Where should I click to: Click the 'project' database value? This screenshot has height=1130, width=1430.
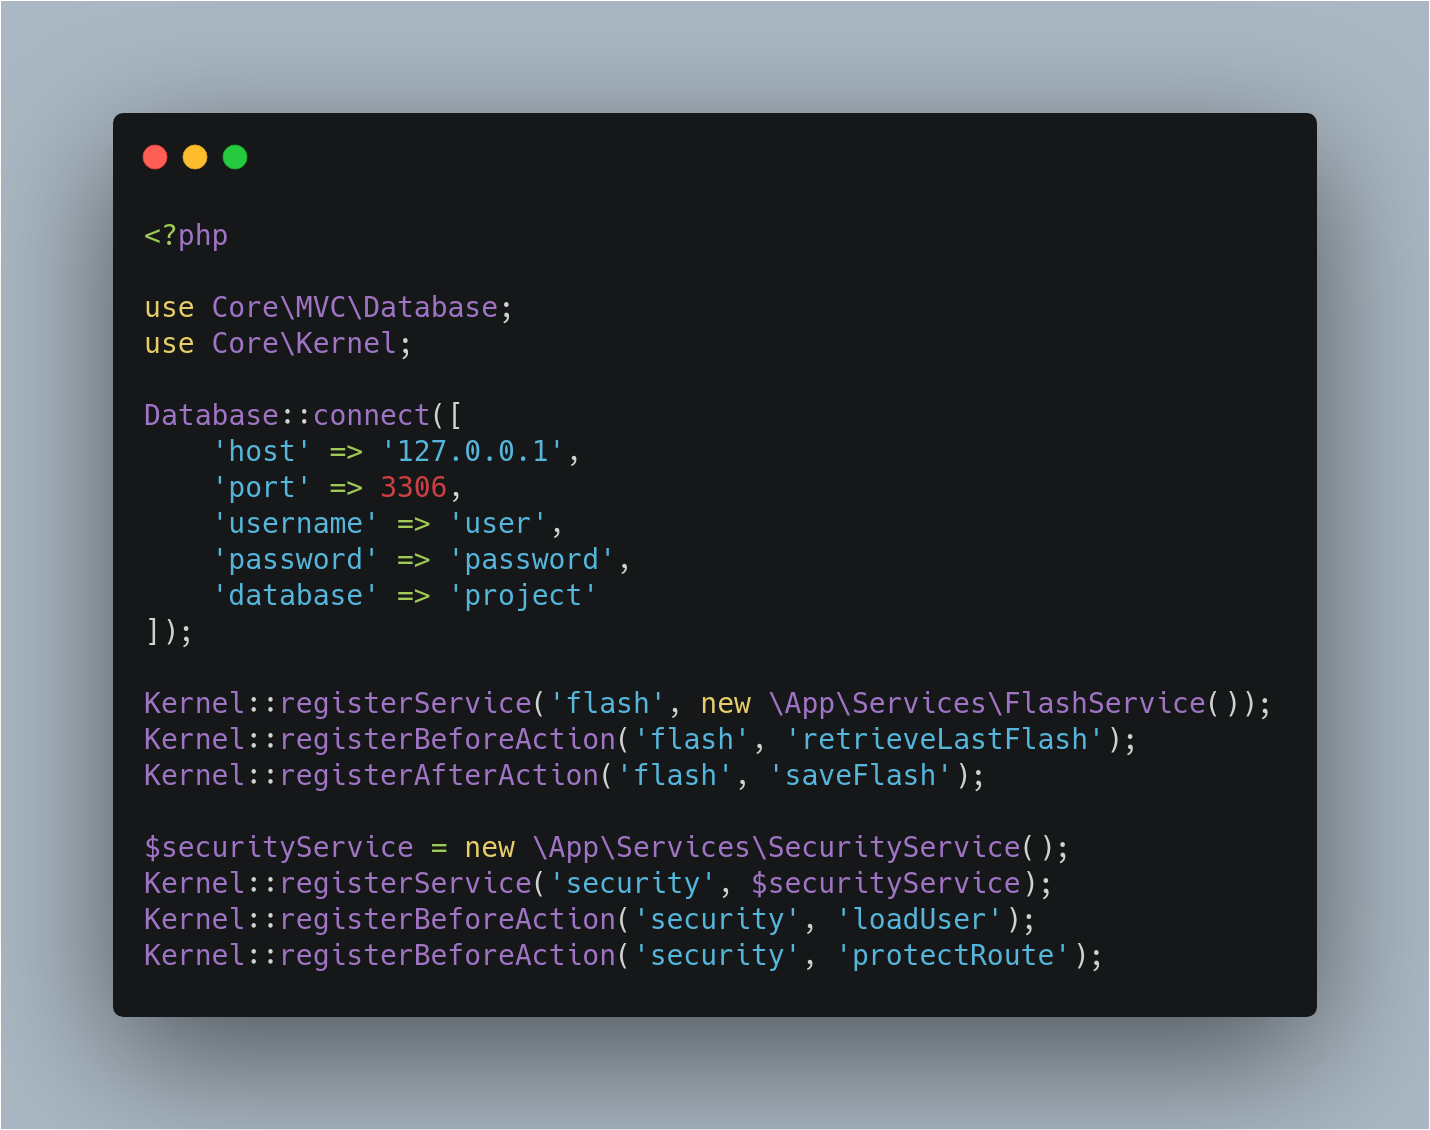click(523, 596)
